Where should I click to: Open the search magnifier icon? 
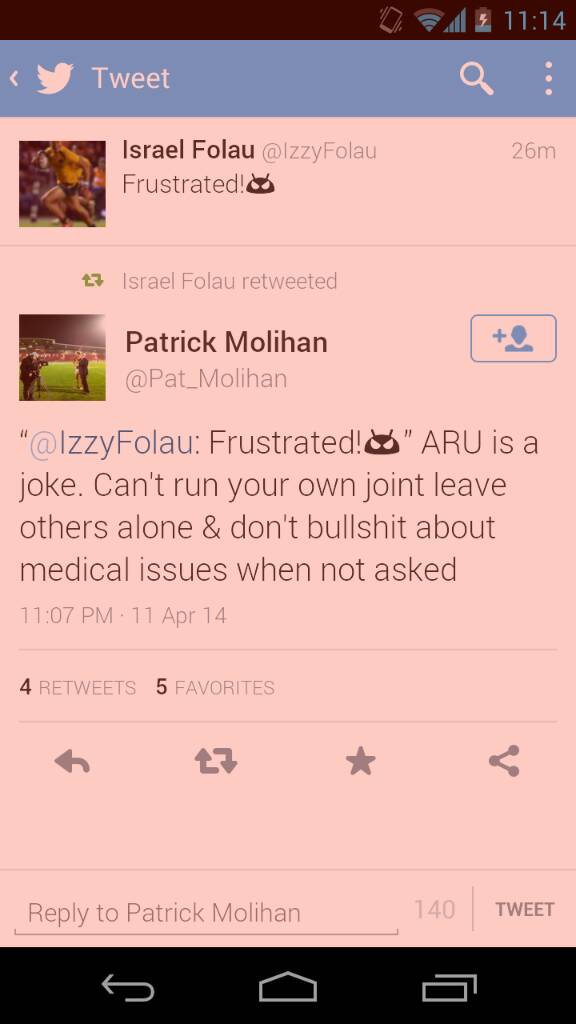coord(477,79)
